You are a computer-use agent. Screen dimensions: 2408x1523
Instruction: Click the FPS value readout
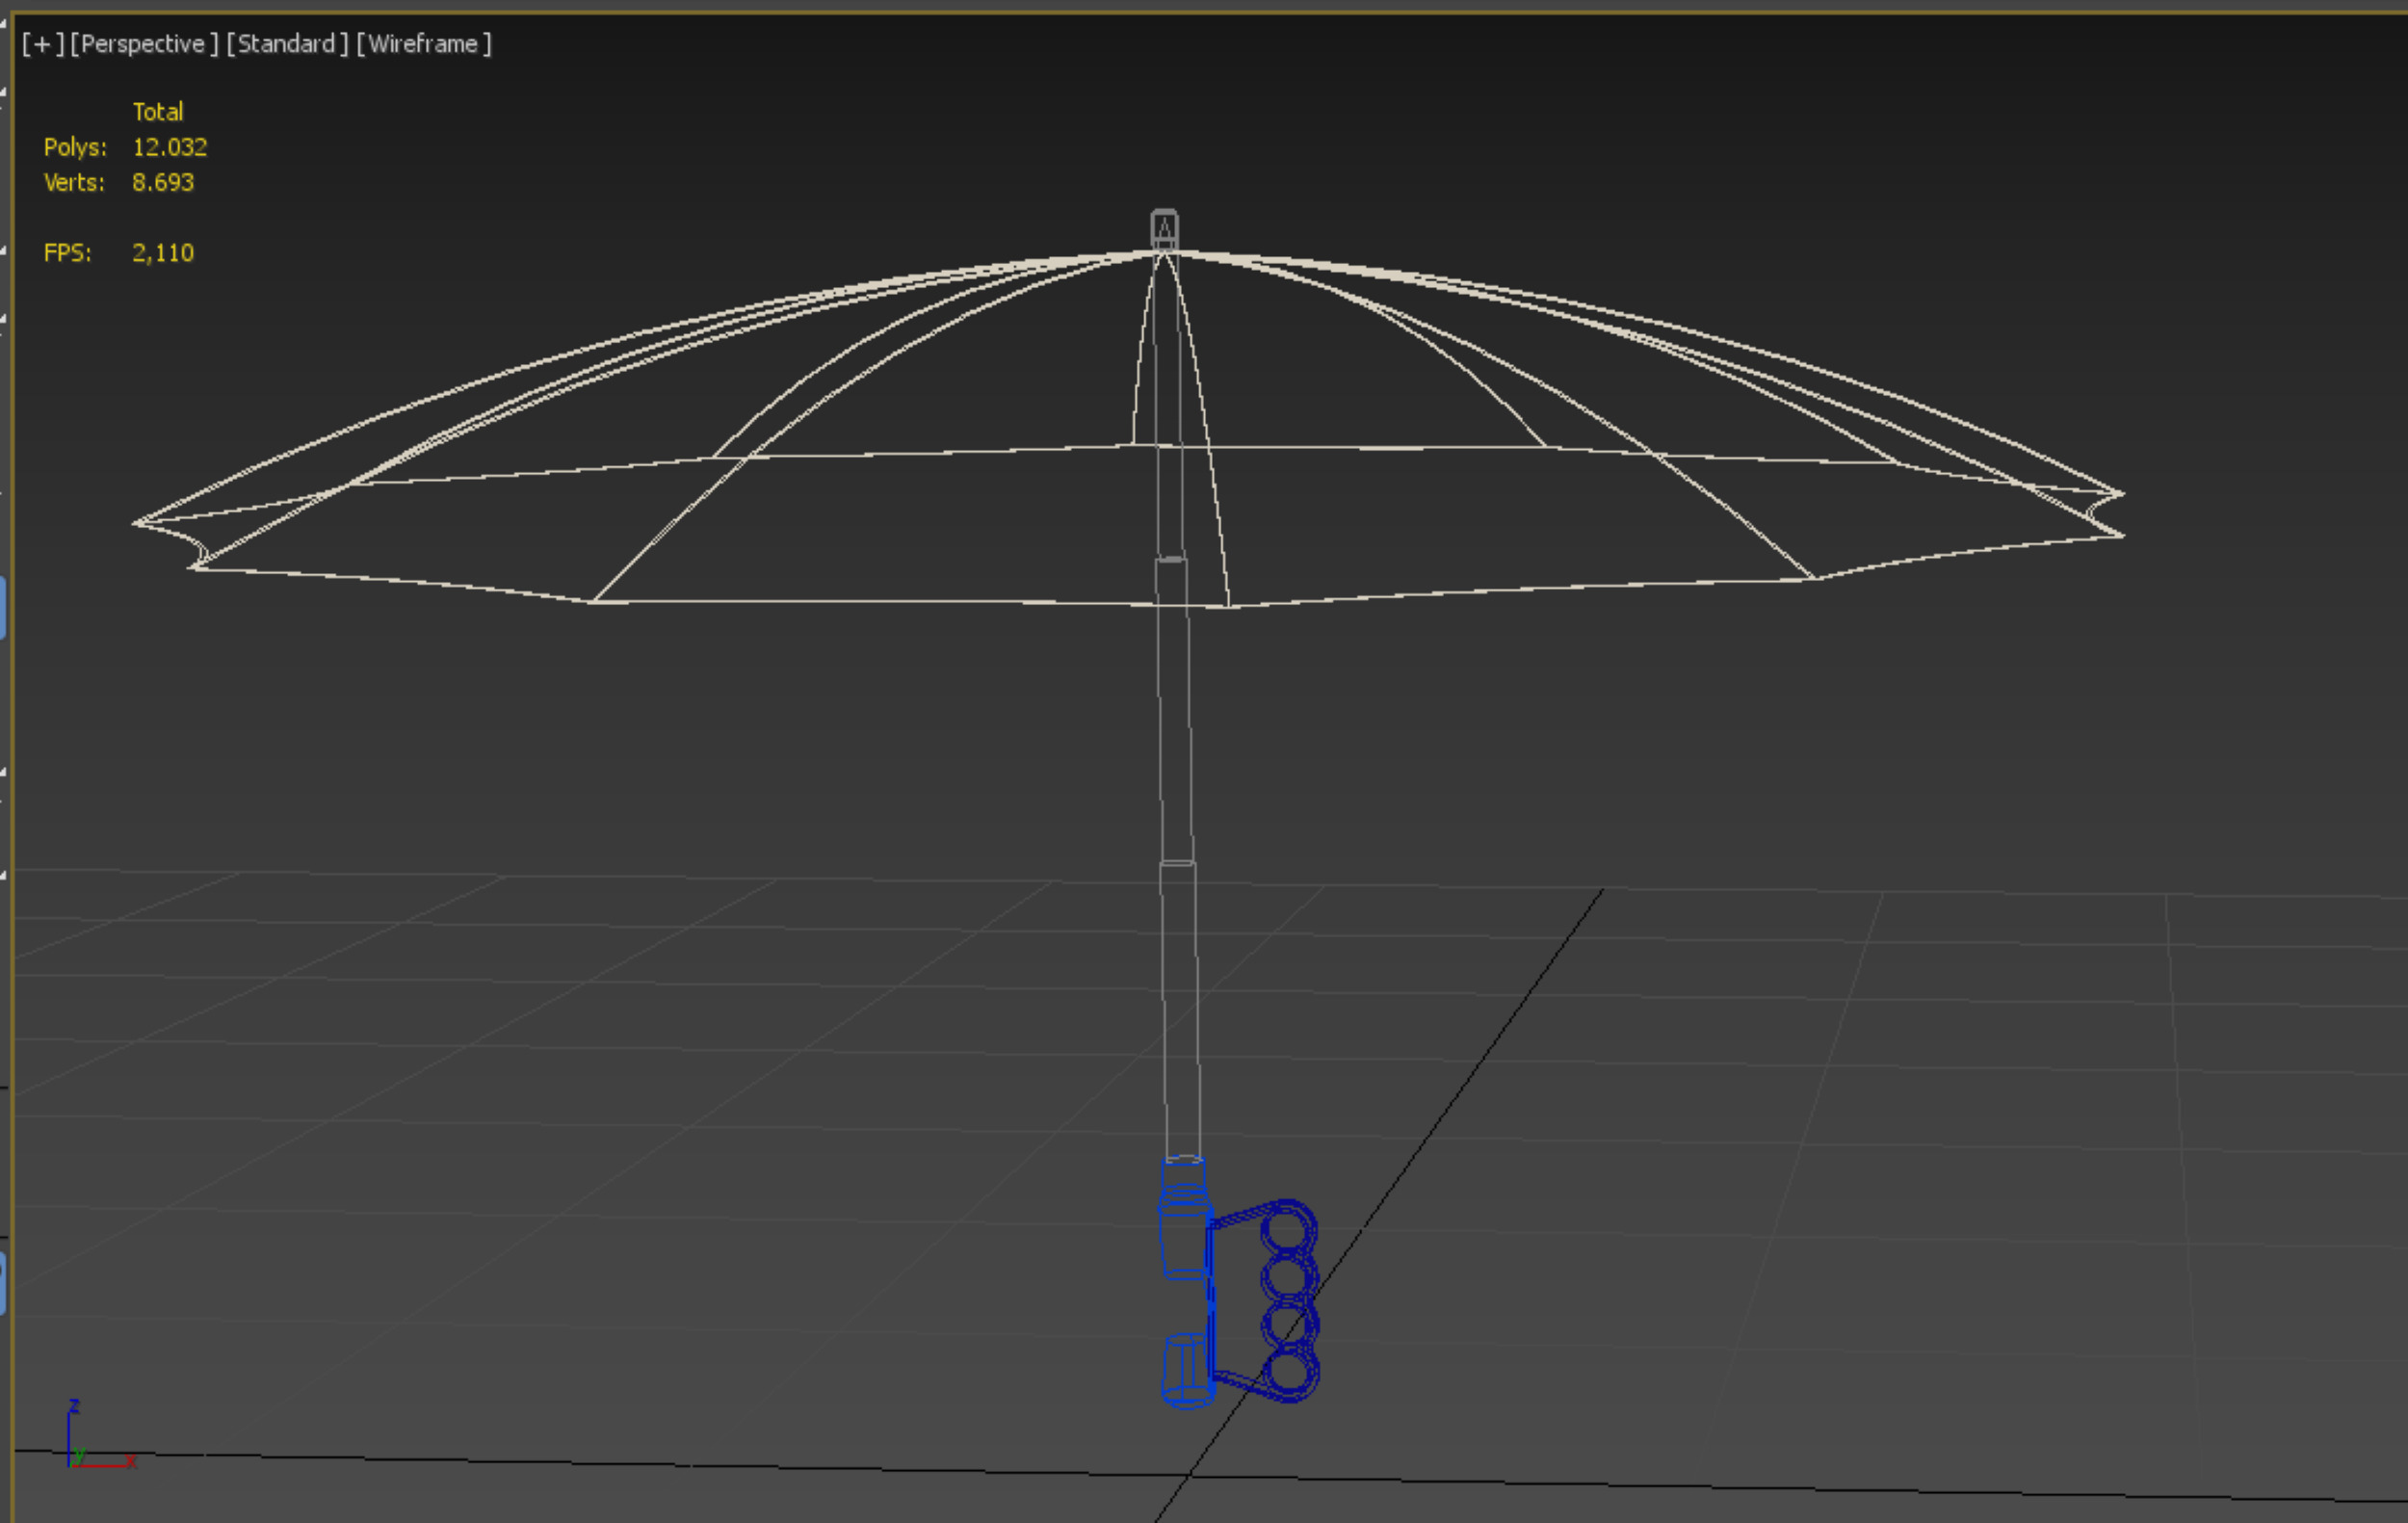coord(162,253)
